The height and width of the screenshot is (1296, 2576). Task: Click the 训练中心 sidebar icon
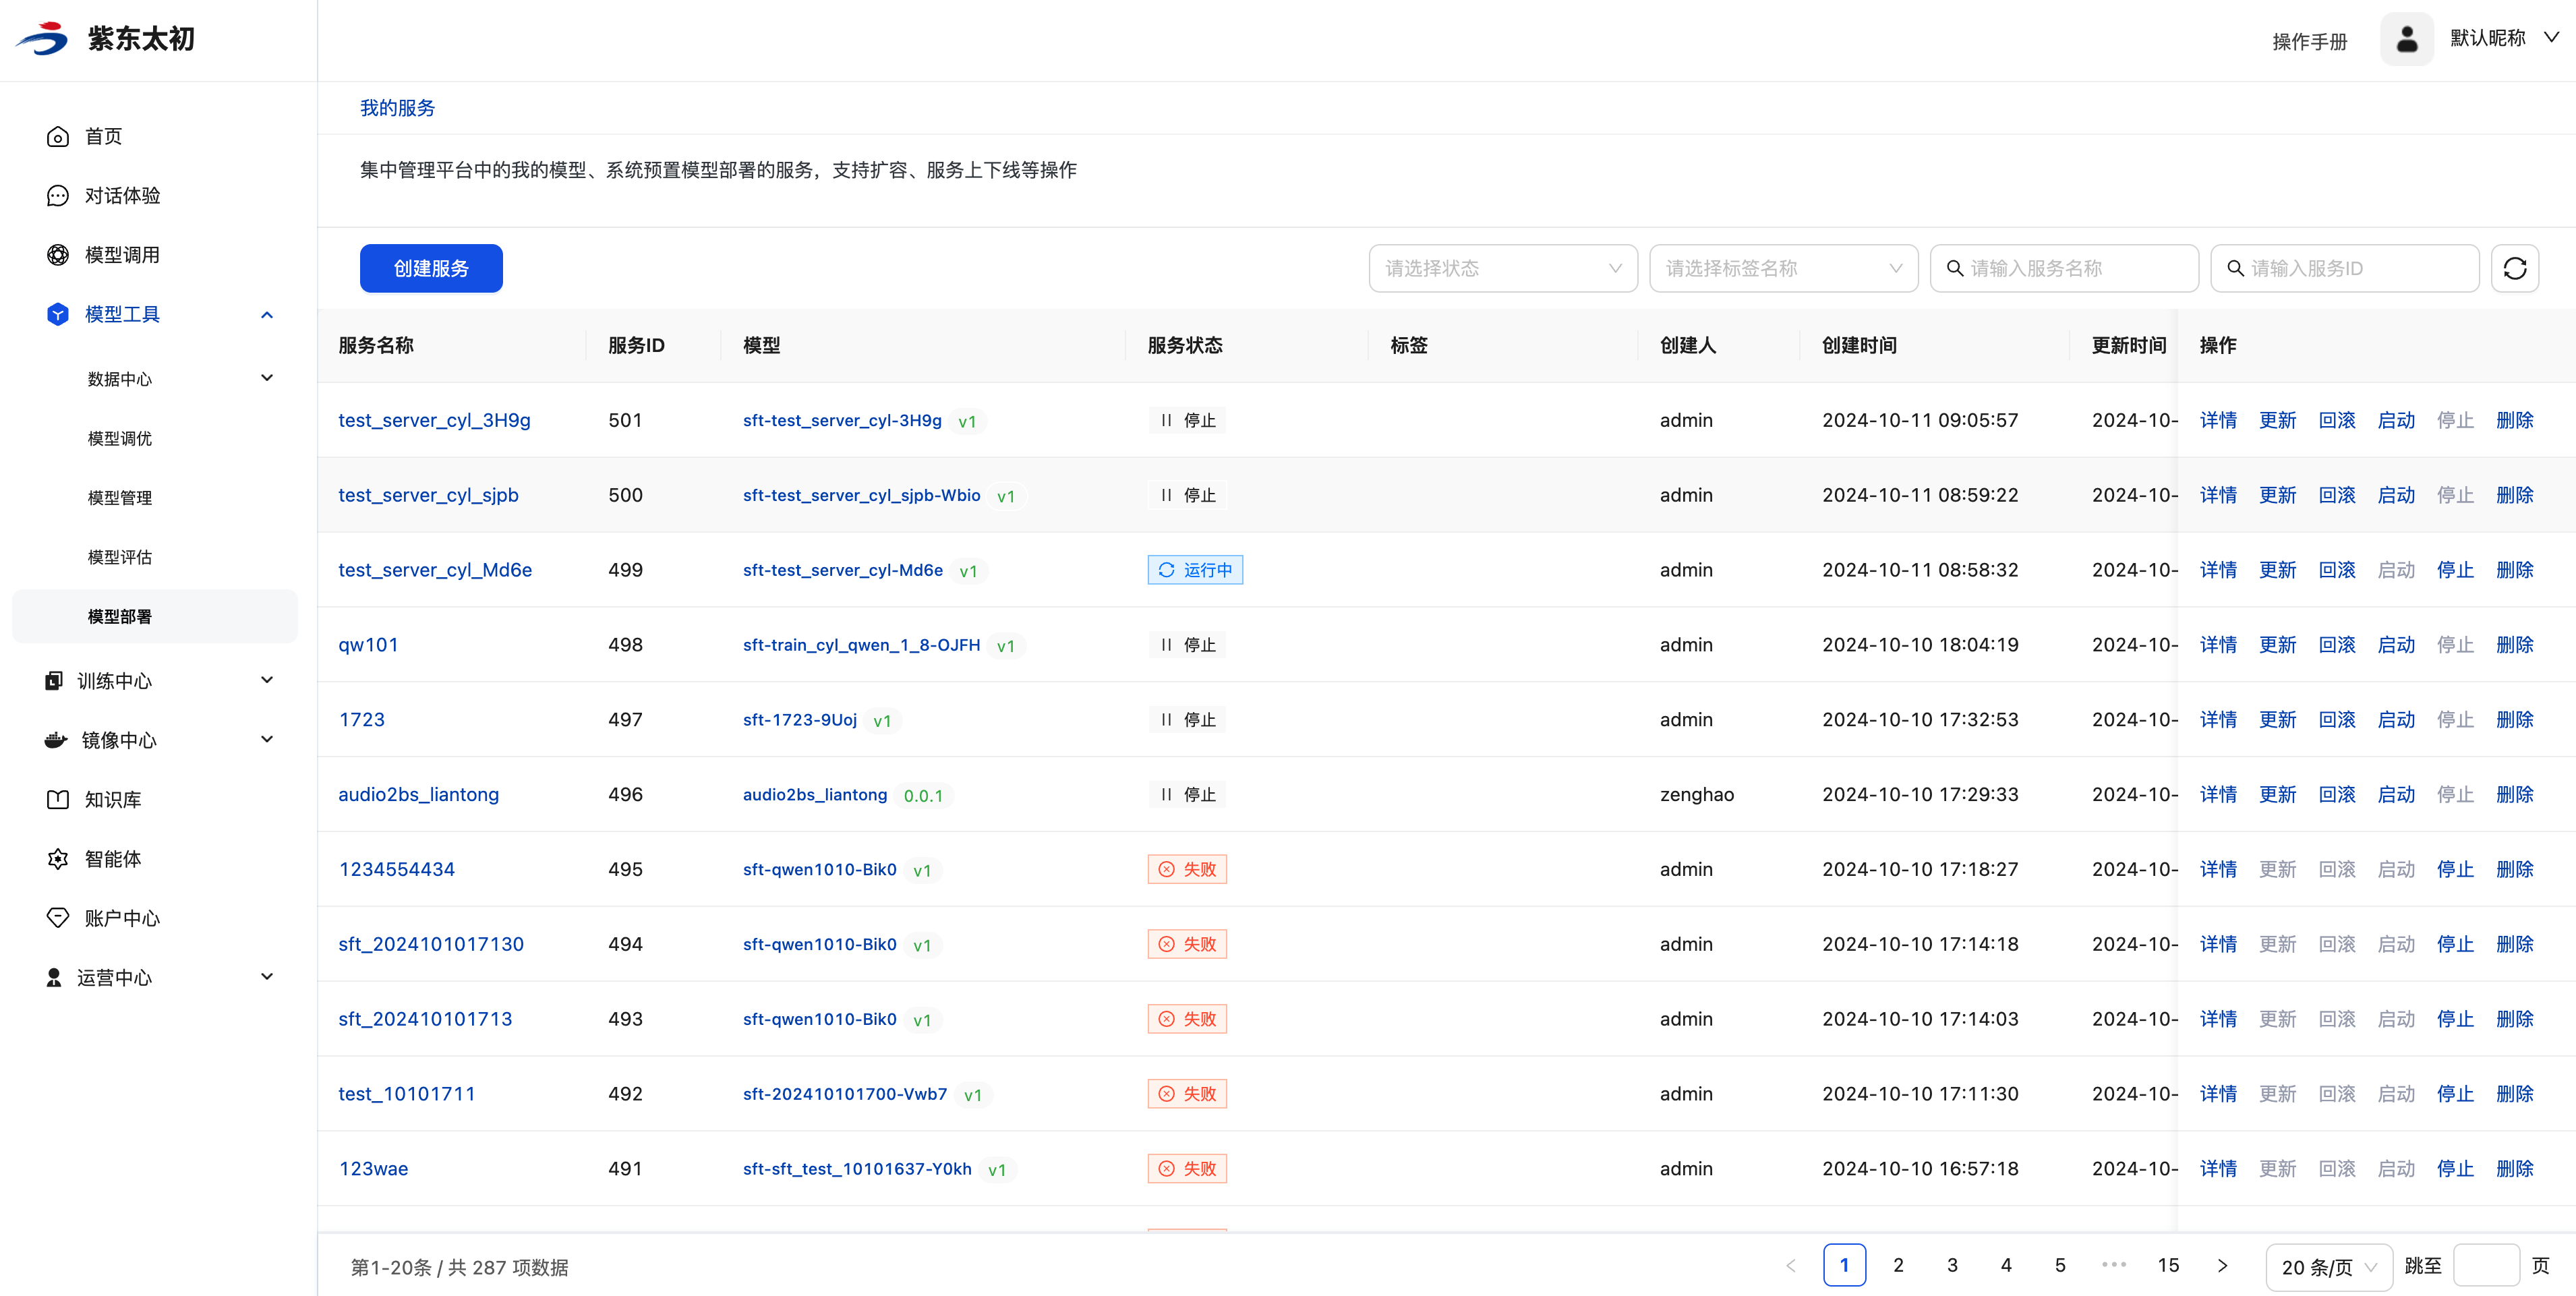pyautogui.click(x=54, y=681)
